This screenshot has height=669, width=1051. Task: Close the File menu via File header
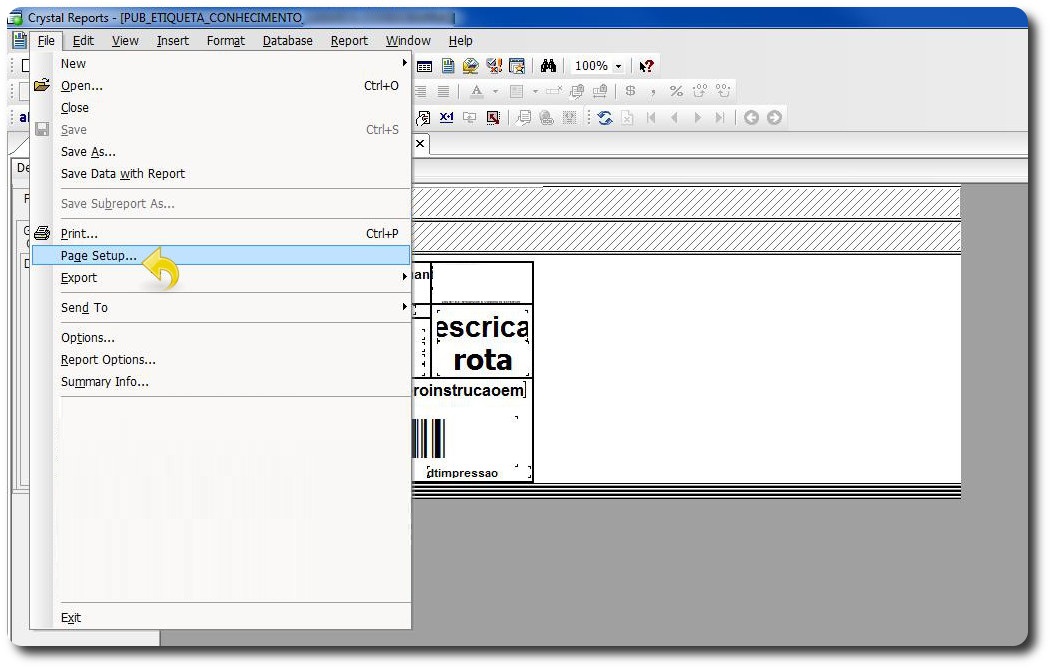tap(46, 41)
